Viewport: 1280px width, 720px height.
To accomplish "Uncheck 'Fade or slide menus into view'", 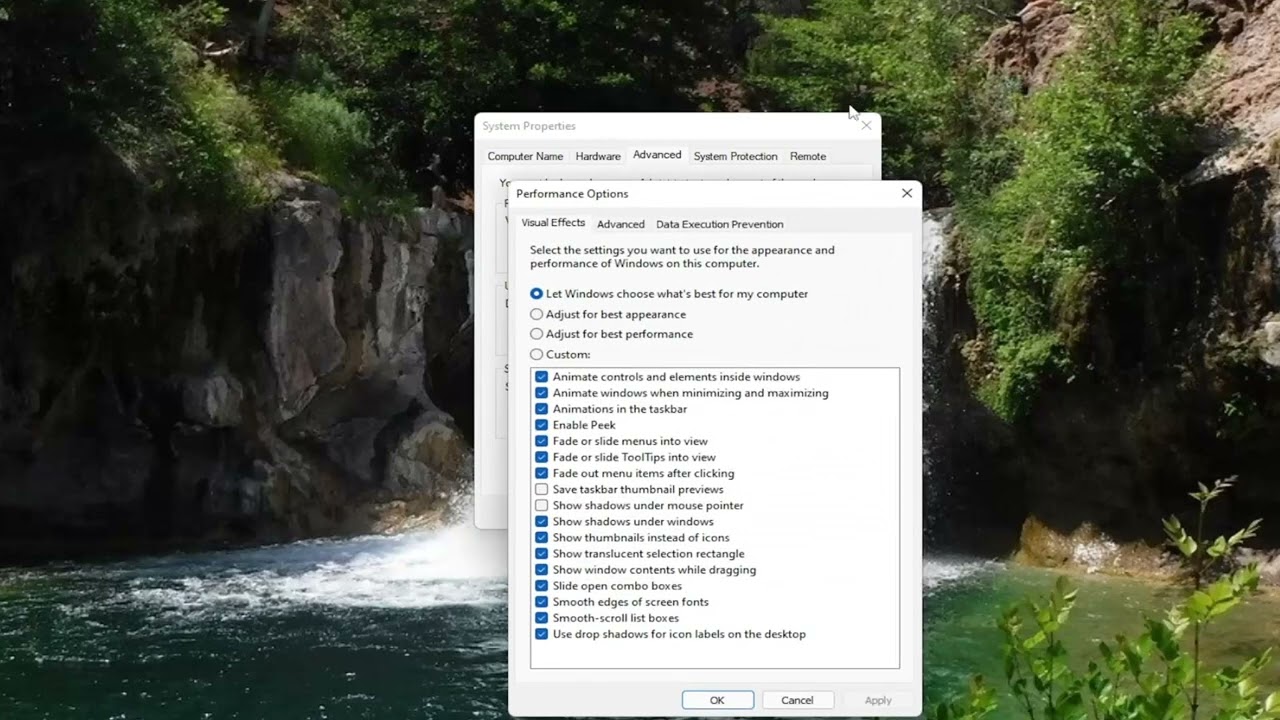I will point(542,441).
